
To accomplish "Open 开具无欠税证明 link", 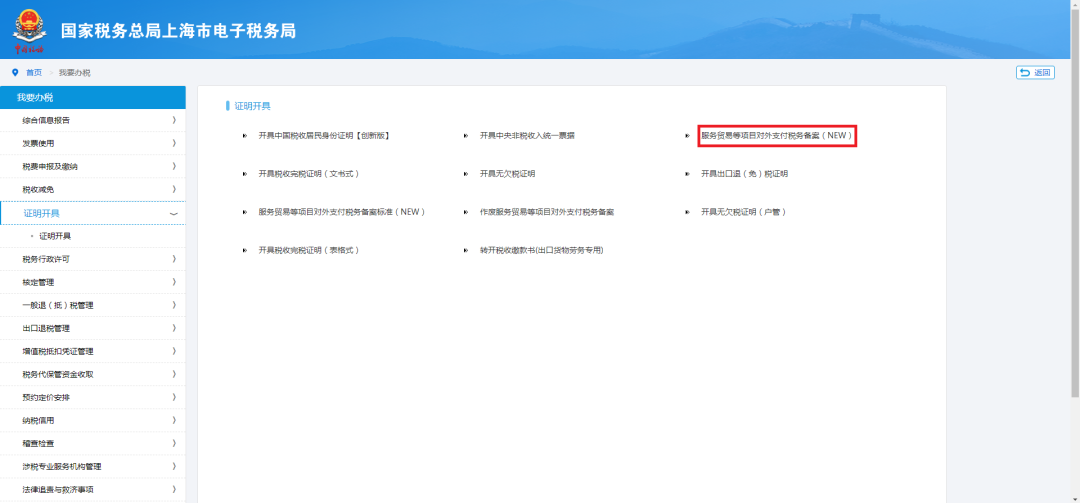I will click(508, 174).
